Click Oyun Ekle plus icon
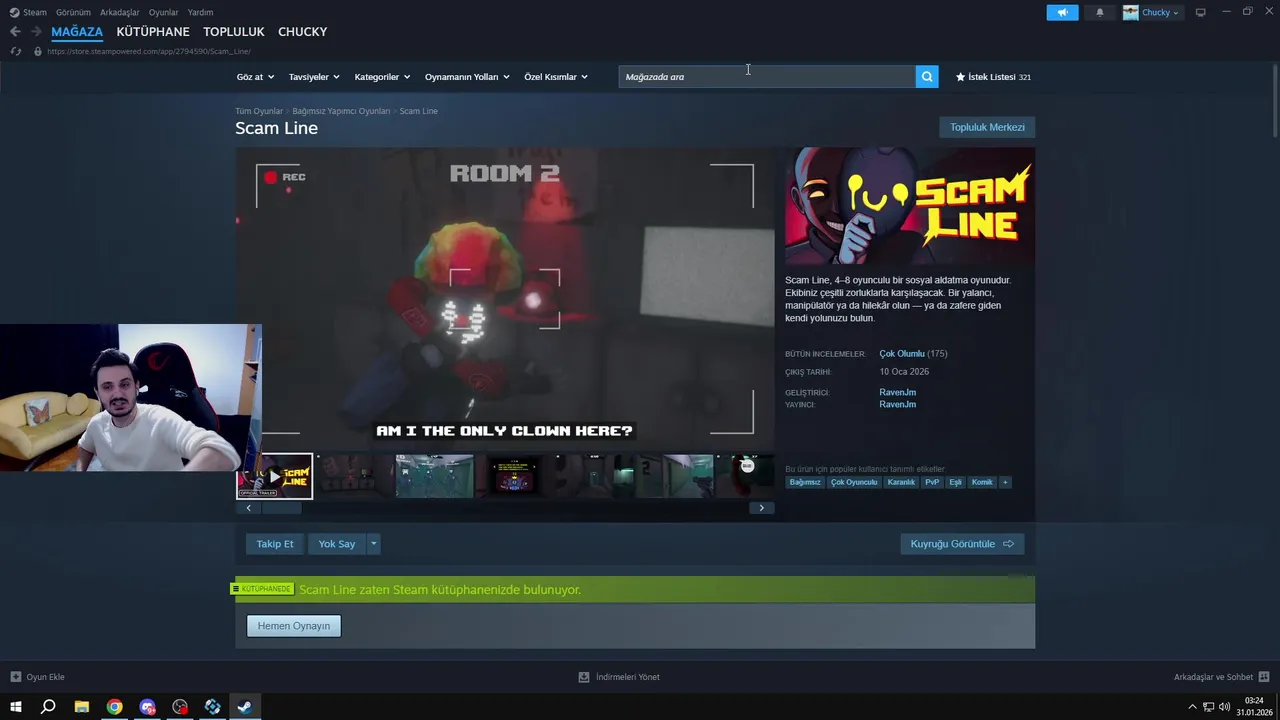Viewport: 1280px width, 720px height. tap(16, 677)
